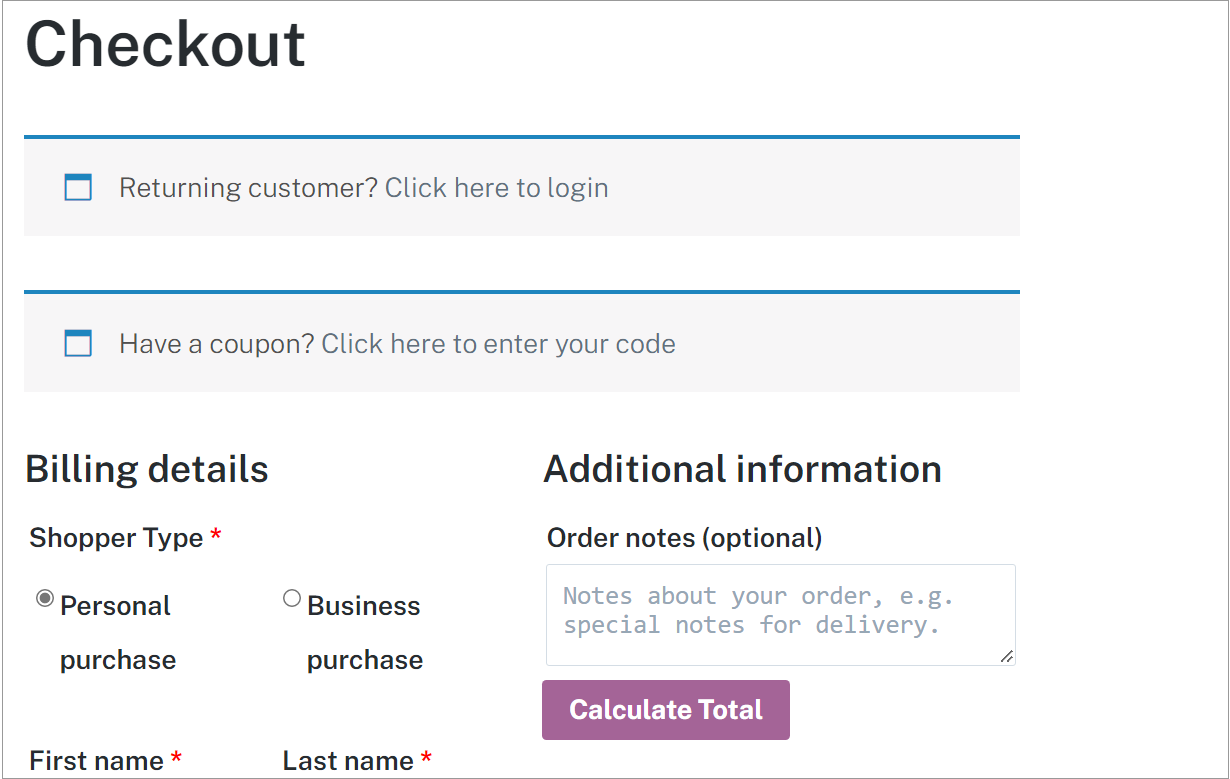Click the Order notes (optional) label
1230x779 pixels.
click(x=684, y=538)
